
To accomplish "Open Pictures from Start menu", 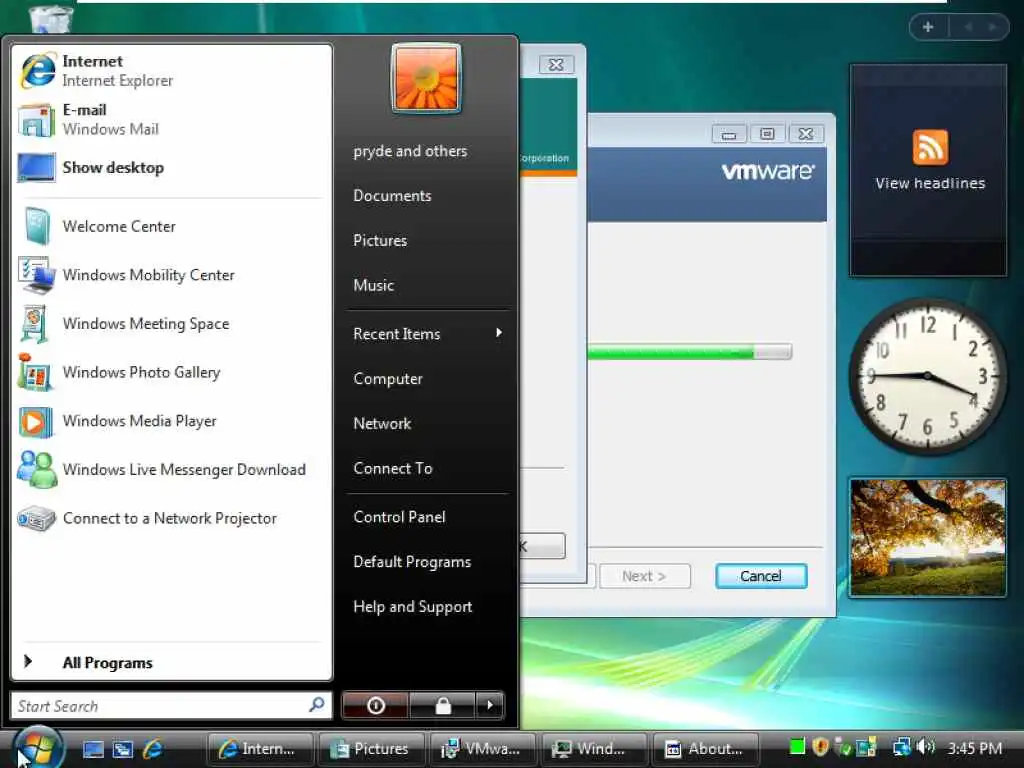I will [x=380, y=240].
